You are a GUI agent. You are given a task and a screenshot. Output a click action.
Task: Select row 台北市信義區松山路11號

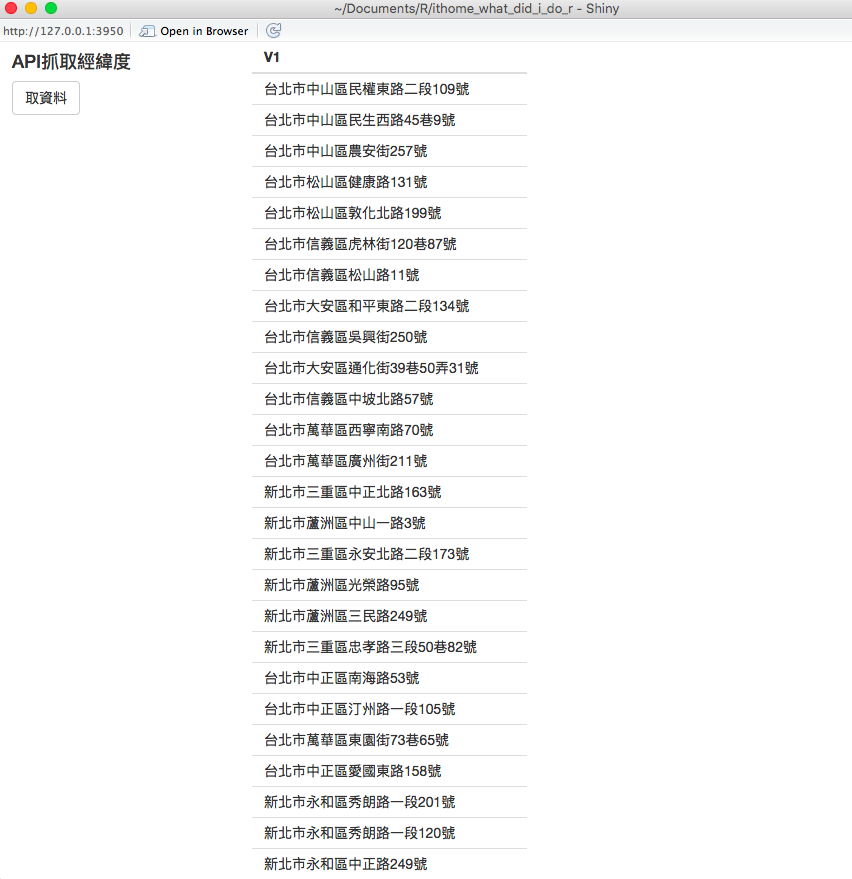click(x=390, y=275)
